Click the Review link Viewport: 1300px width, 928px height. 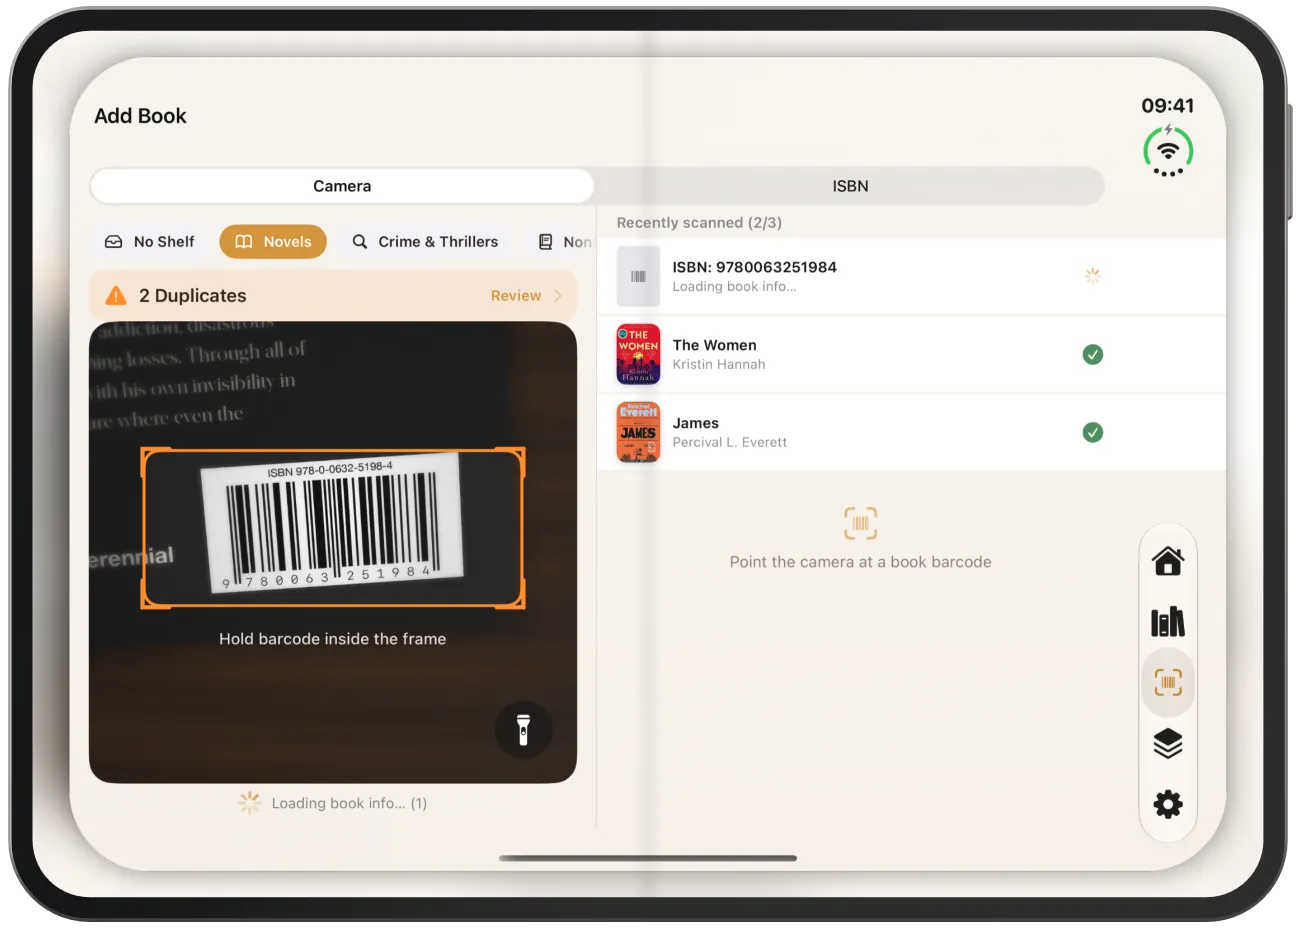click(x=516, y=296)
